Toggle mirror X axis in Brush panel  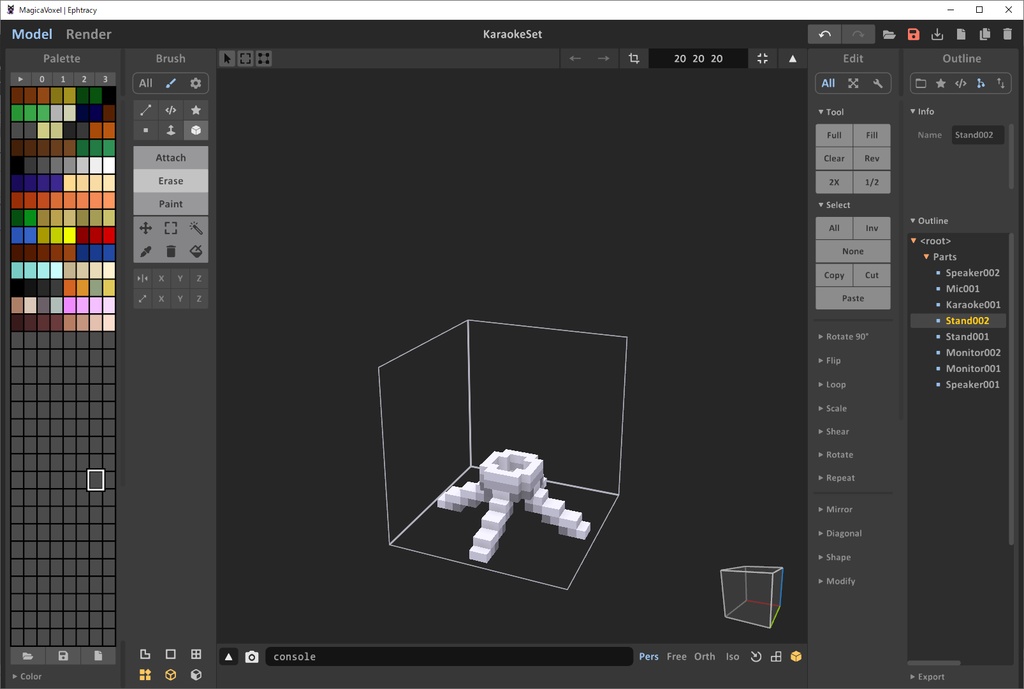161,278
